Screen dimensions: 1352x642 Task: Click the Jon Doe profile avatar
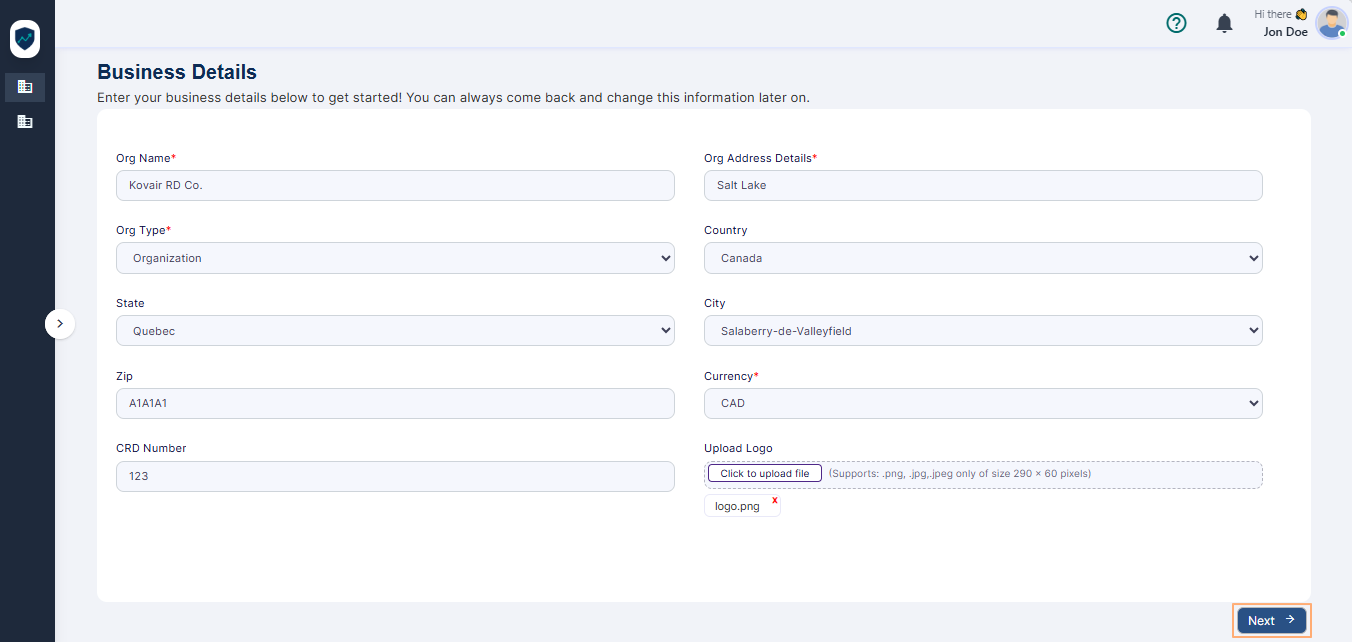1331,23
